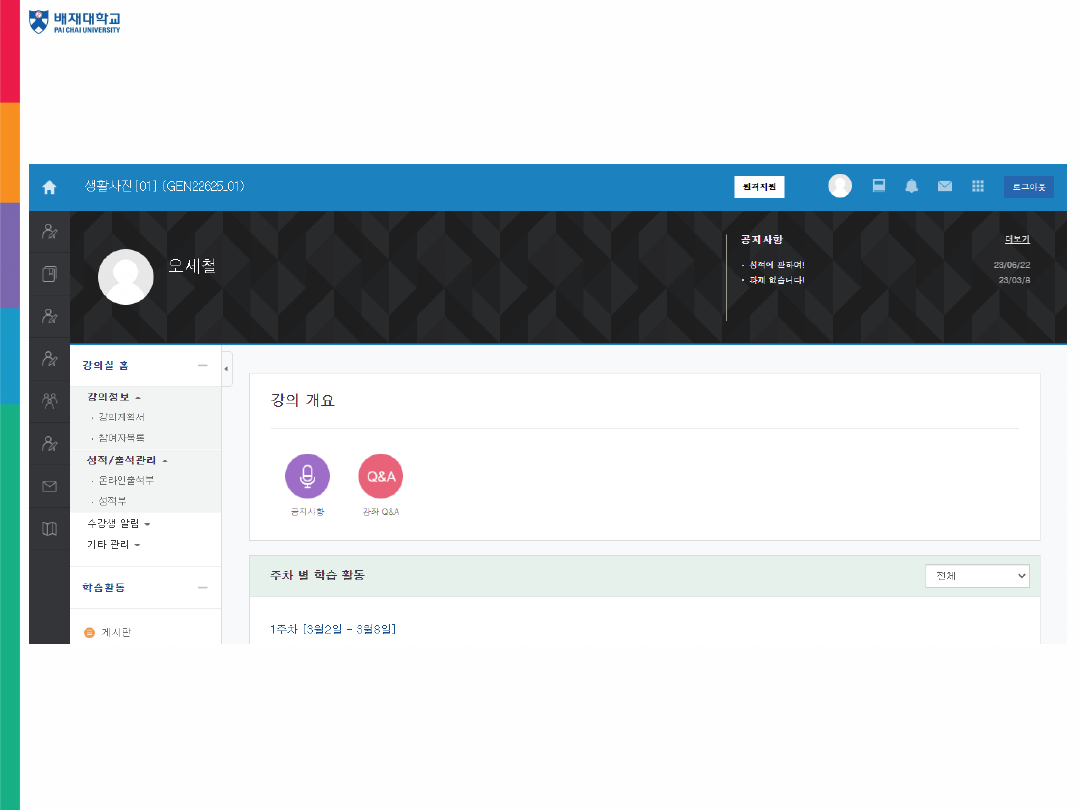
Task: Click the 더보기 link beside 공지사항
Action: tap(1017, 240)
